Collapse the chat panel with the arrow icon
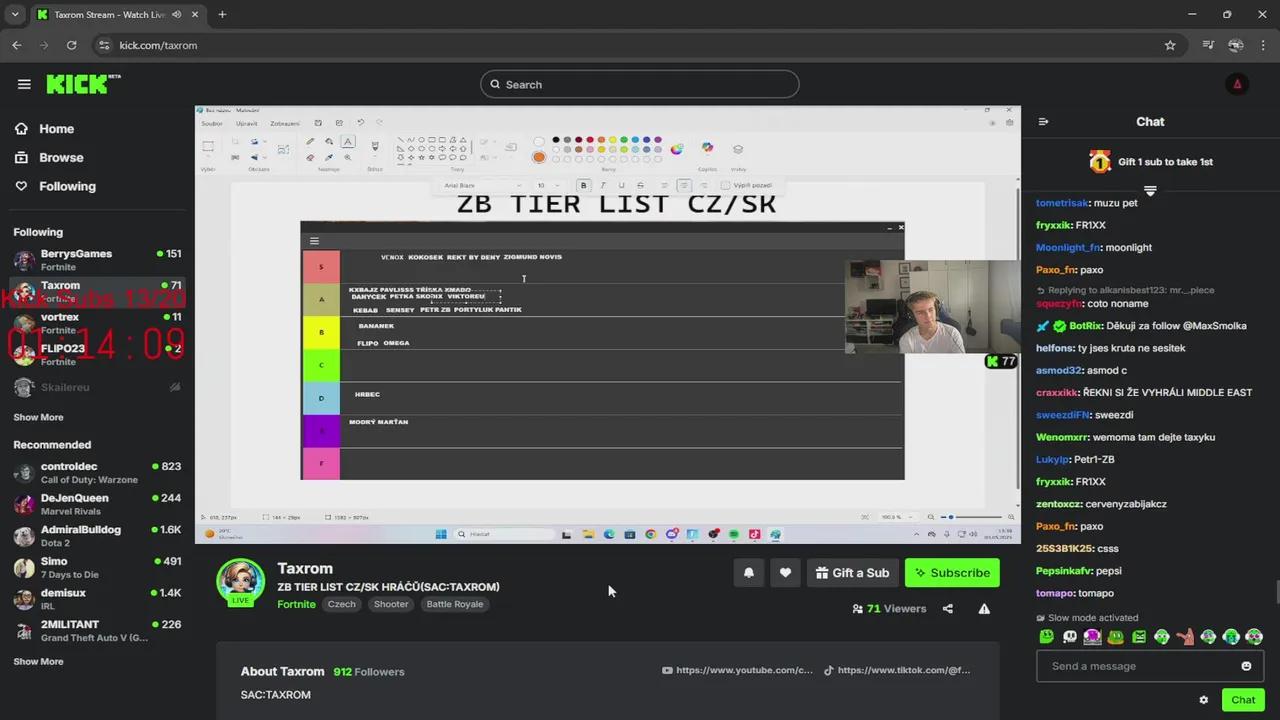 click(1044, 122)
